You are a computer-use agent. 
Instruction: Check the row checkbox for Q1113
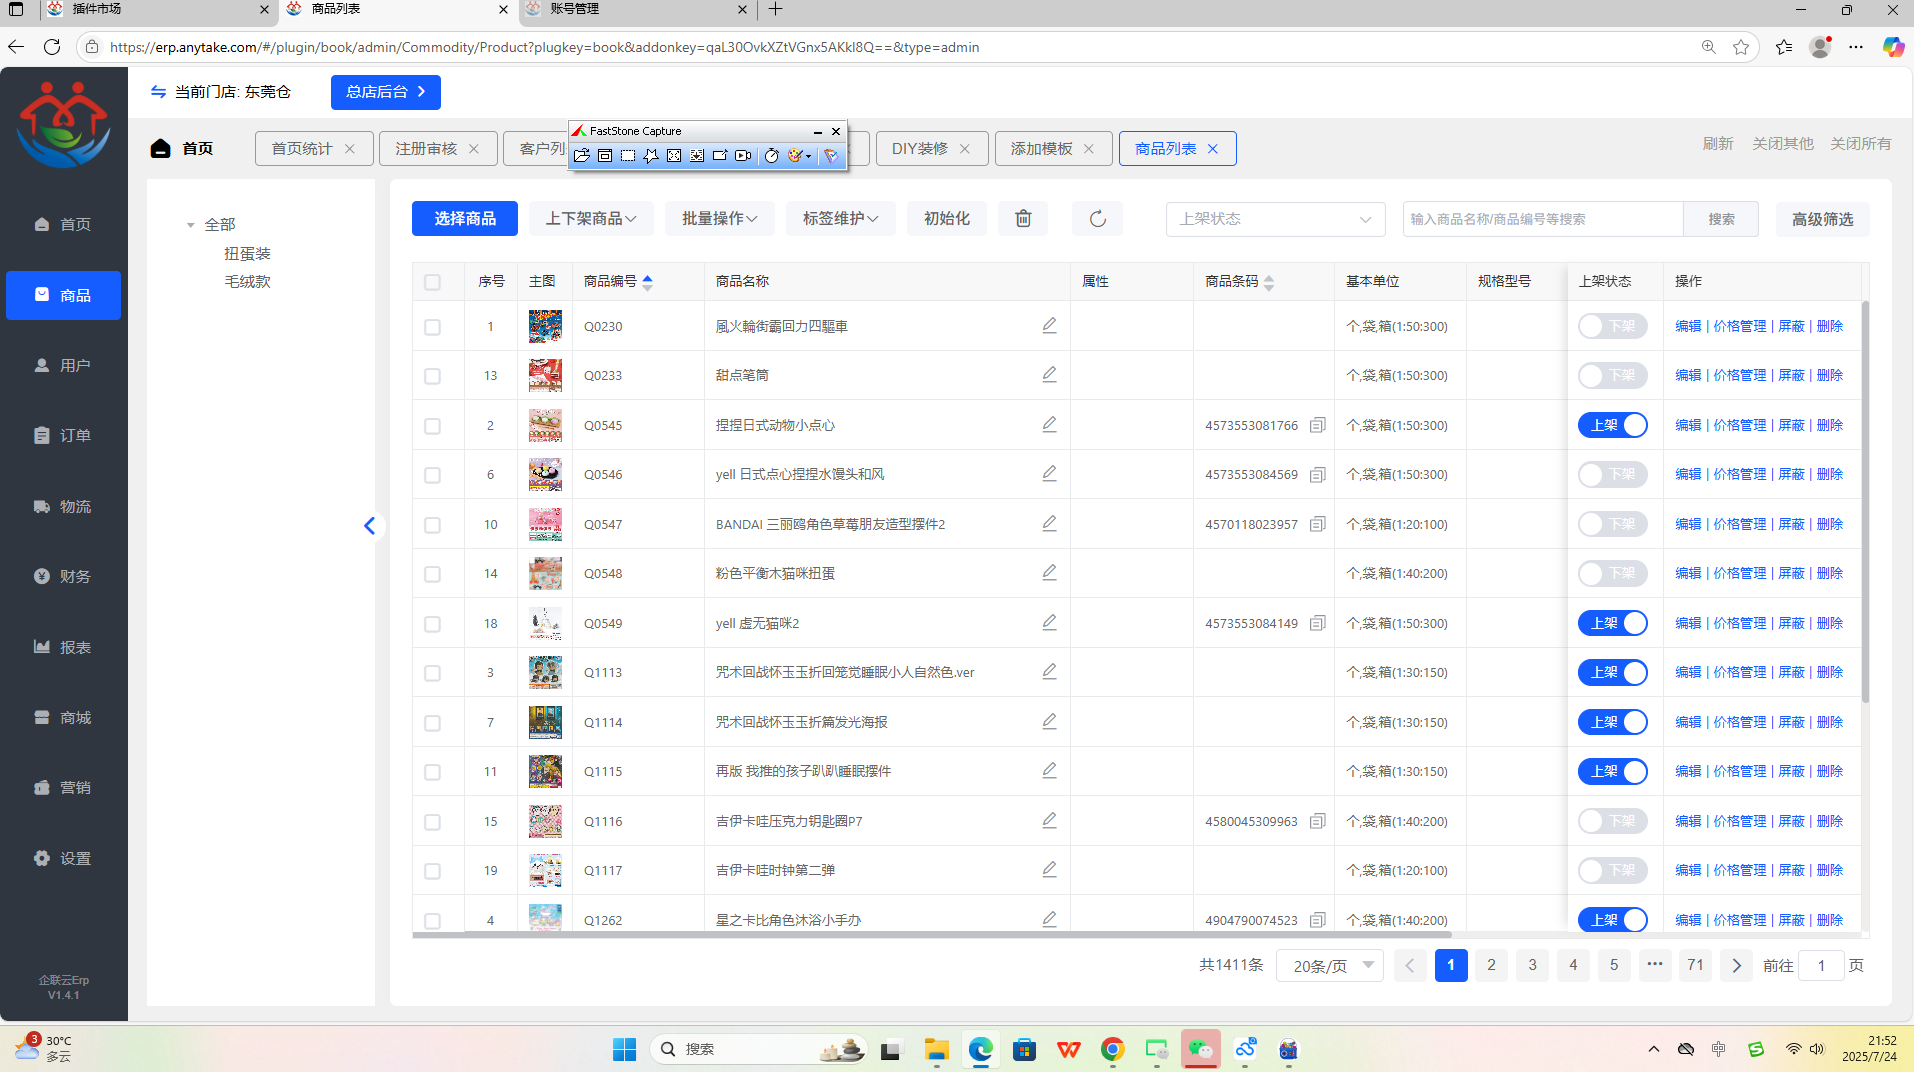tap(432, 673)
